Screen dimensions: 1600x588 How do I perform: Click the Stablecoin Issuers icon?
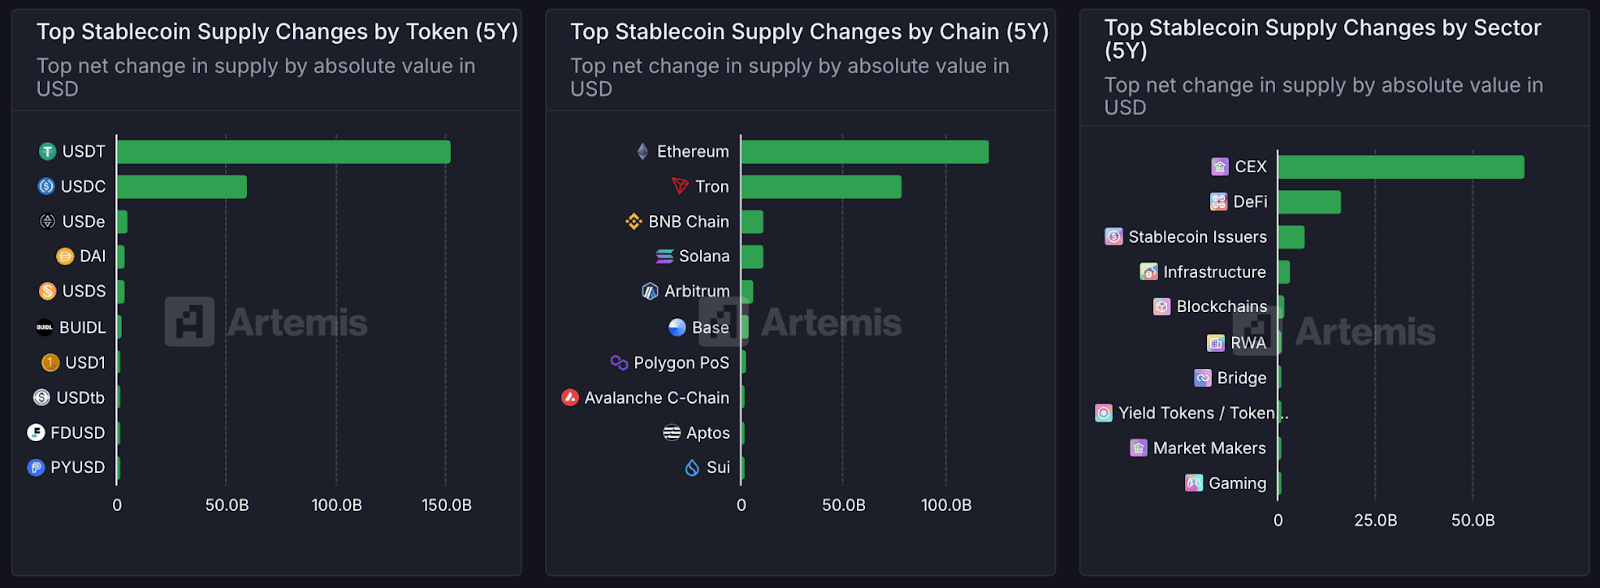click(1113, 237)
